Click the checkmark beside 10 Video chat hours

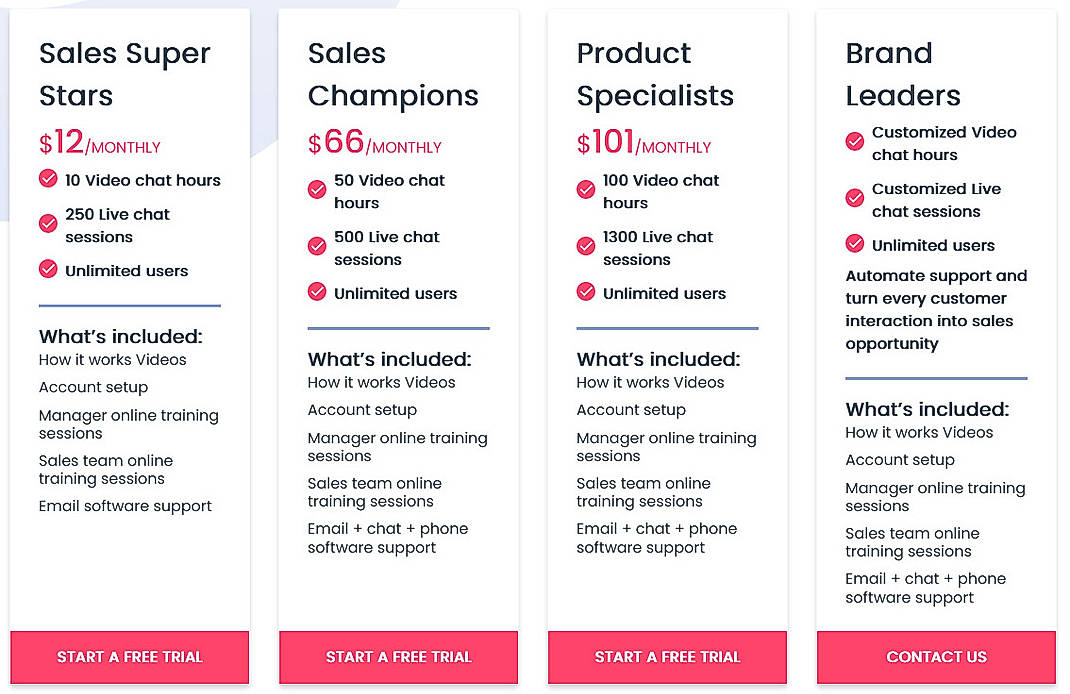click(x=48, y=180)
